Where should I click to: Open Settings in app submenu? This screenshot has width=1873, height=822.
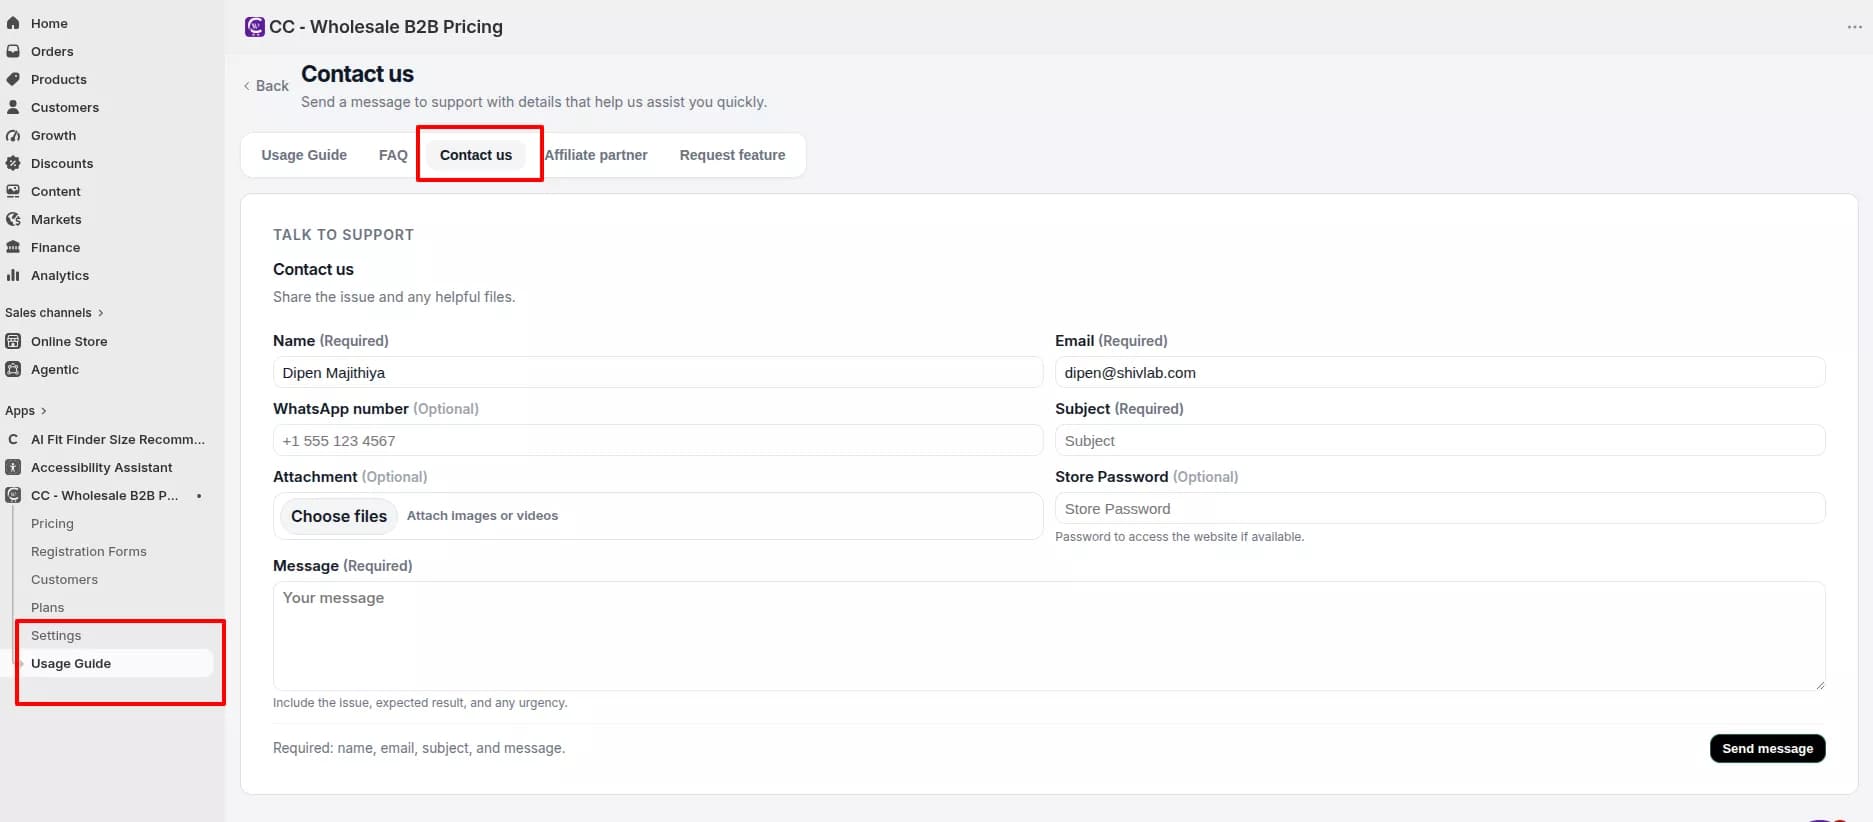coord(56,635)
